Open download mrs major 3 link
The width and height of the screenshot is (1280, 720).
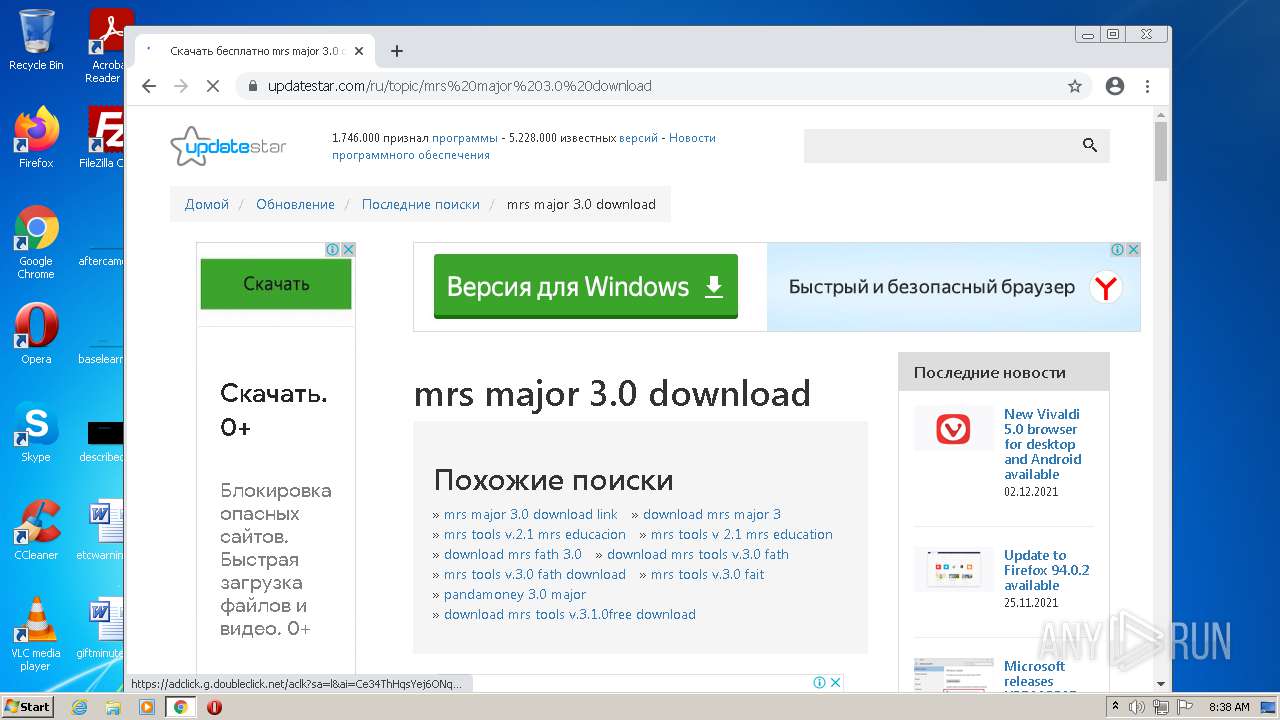pos(712,514)
